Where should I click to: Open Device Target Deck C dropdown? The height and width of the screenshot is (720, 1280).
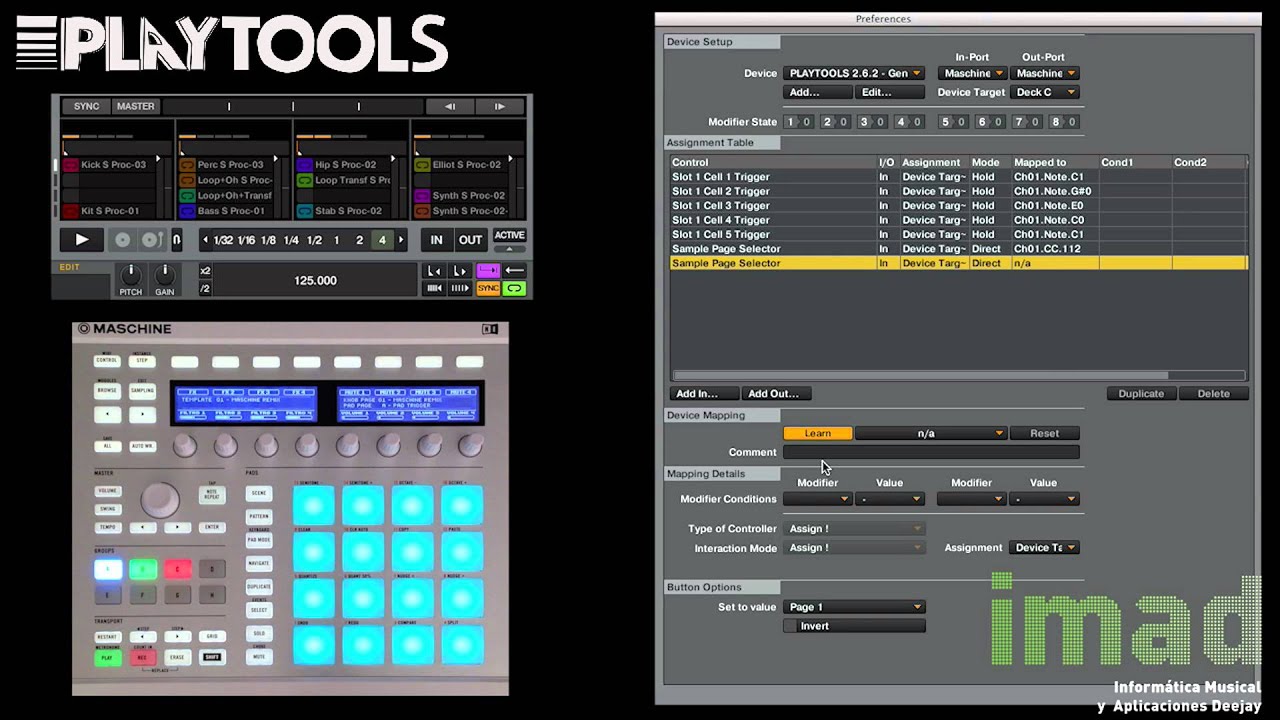pyautogui.click(x=1045, y=92)
